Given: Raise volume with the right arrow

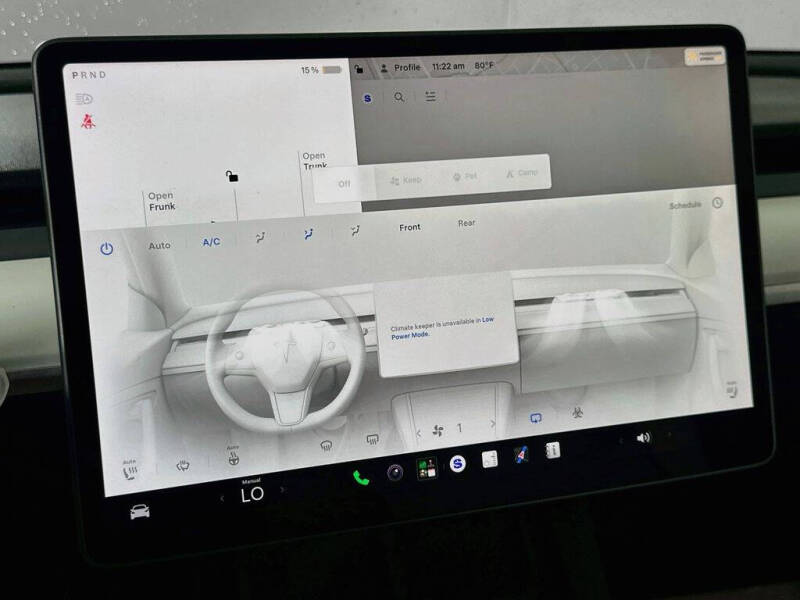Looking at the screenshot, I should tap(669, 435).
